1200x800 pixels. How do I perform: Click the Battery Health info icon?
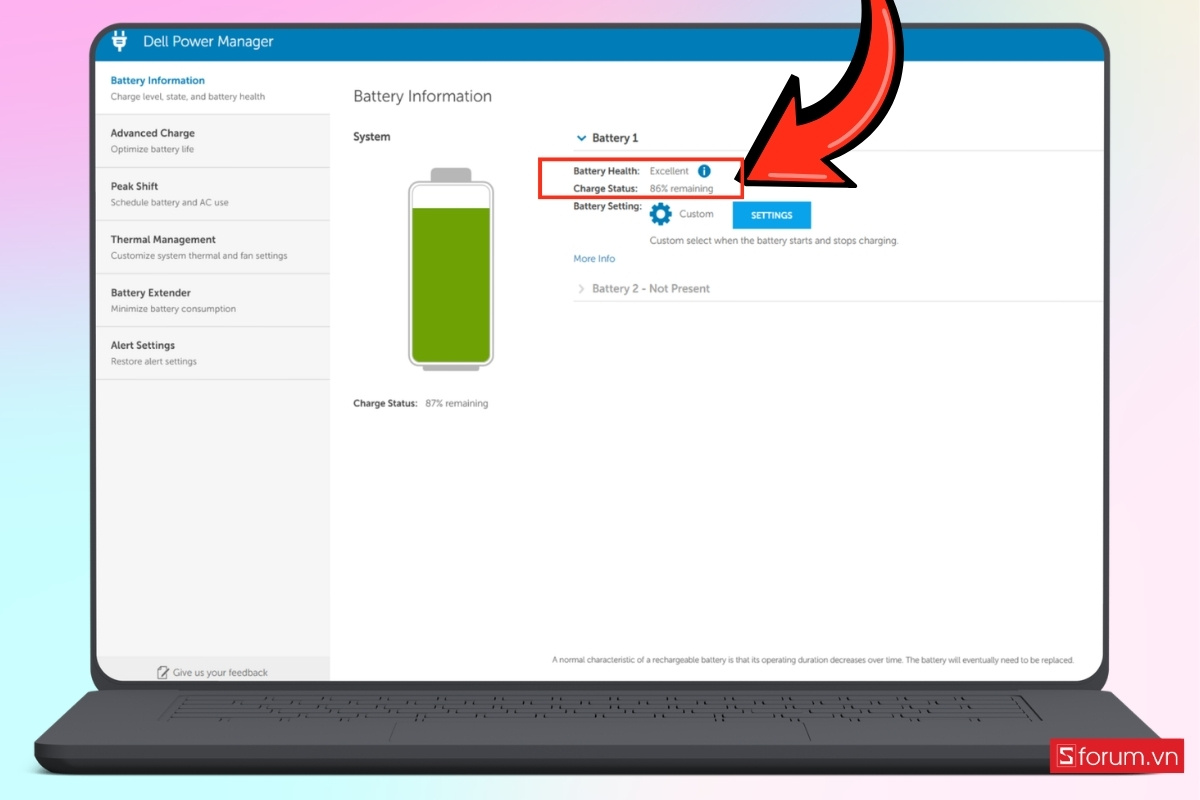point(704,171)
